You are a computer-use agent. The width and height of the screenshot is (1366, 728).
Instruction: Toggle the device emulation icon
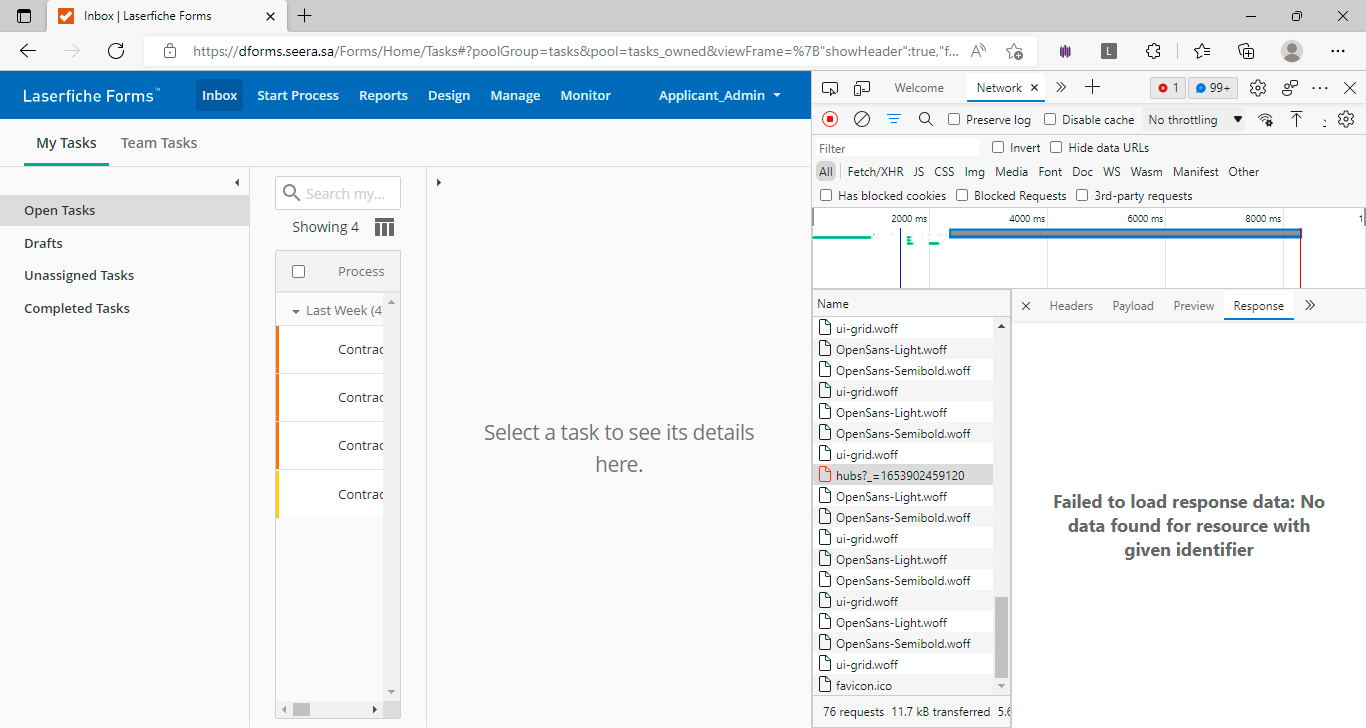862,88
